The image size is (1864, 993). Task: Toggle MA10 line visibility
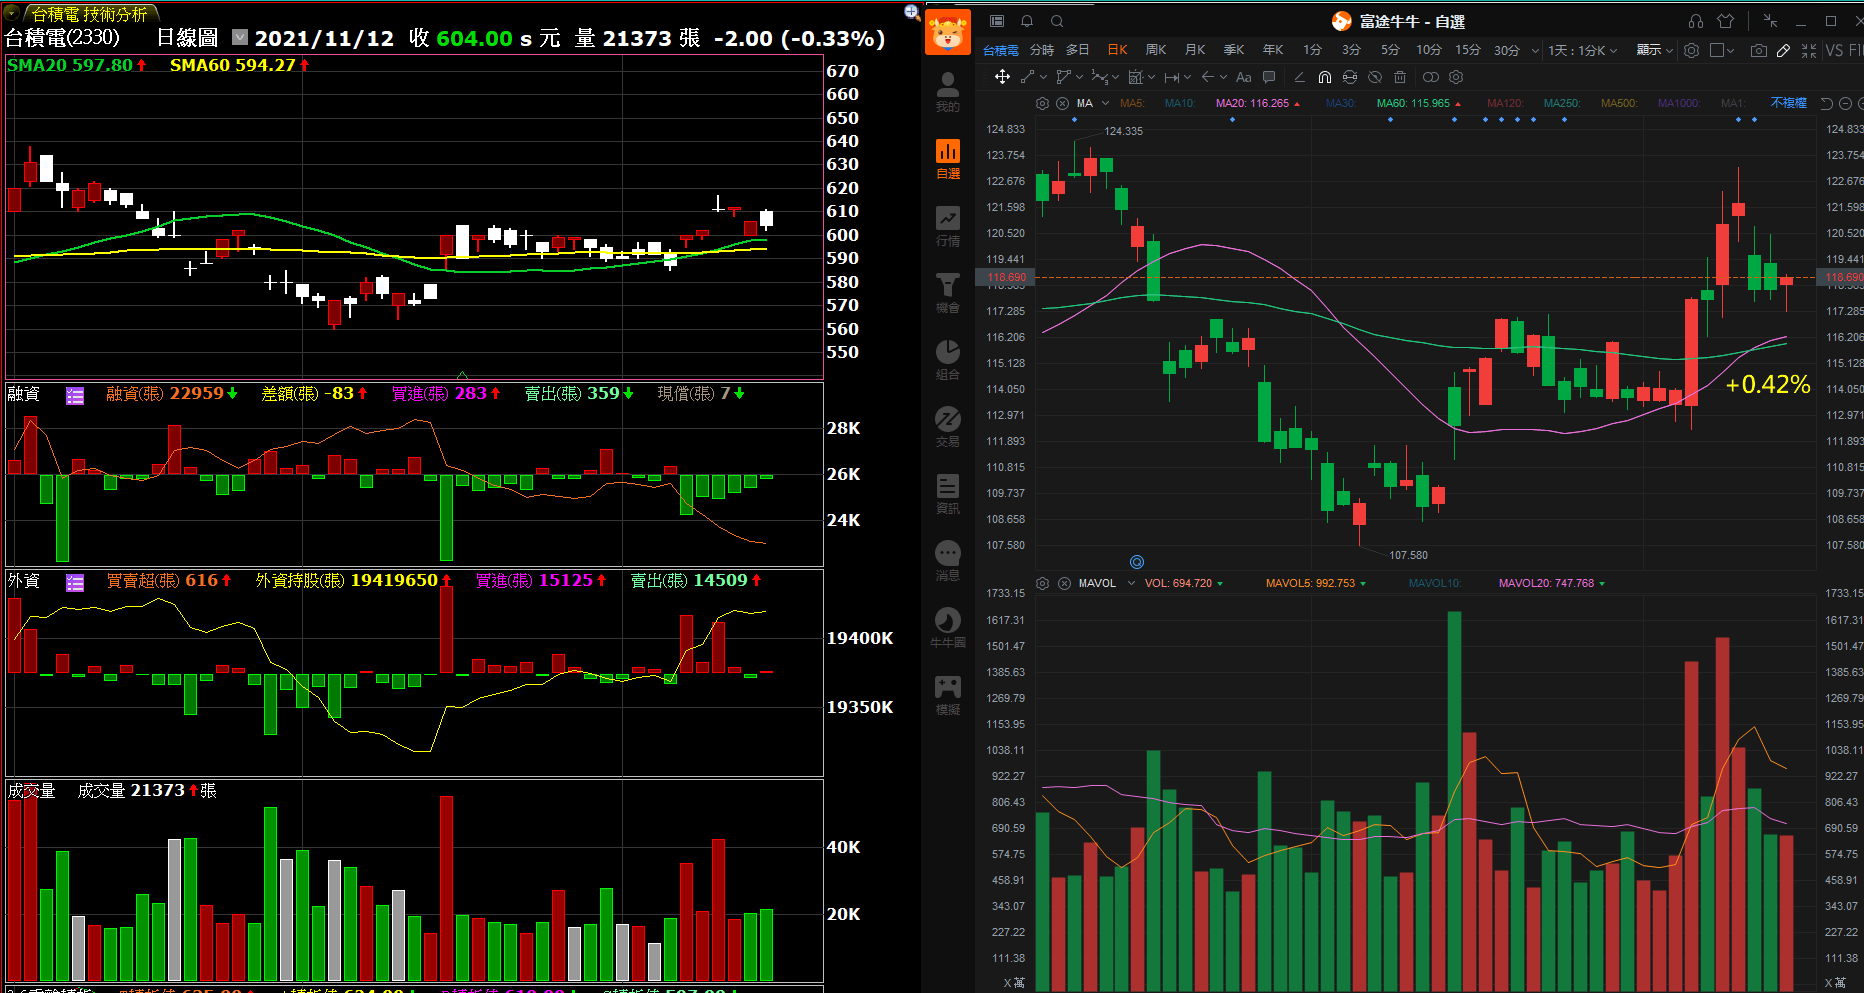[x=1180, y=103]
